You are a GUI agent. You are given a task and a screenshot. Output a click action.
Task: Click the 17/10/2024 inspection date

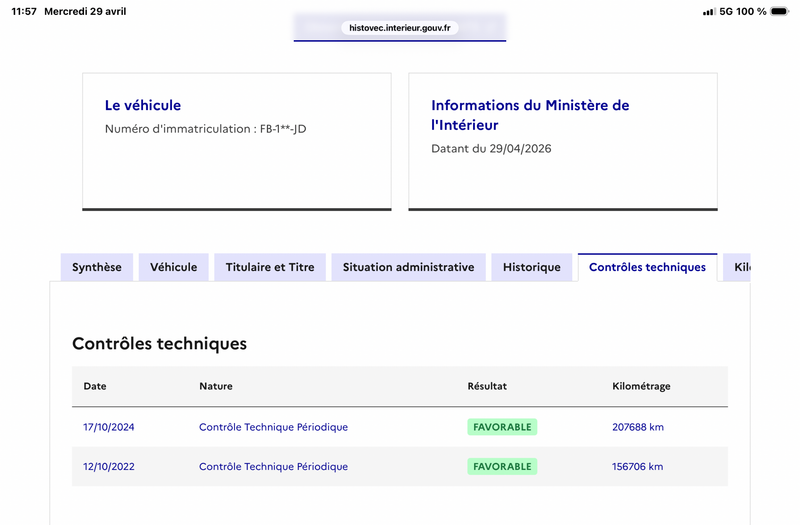[109, 427]
